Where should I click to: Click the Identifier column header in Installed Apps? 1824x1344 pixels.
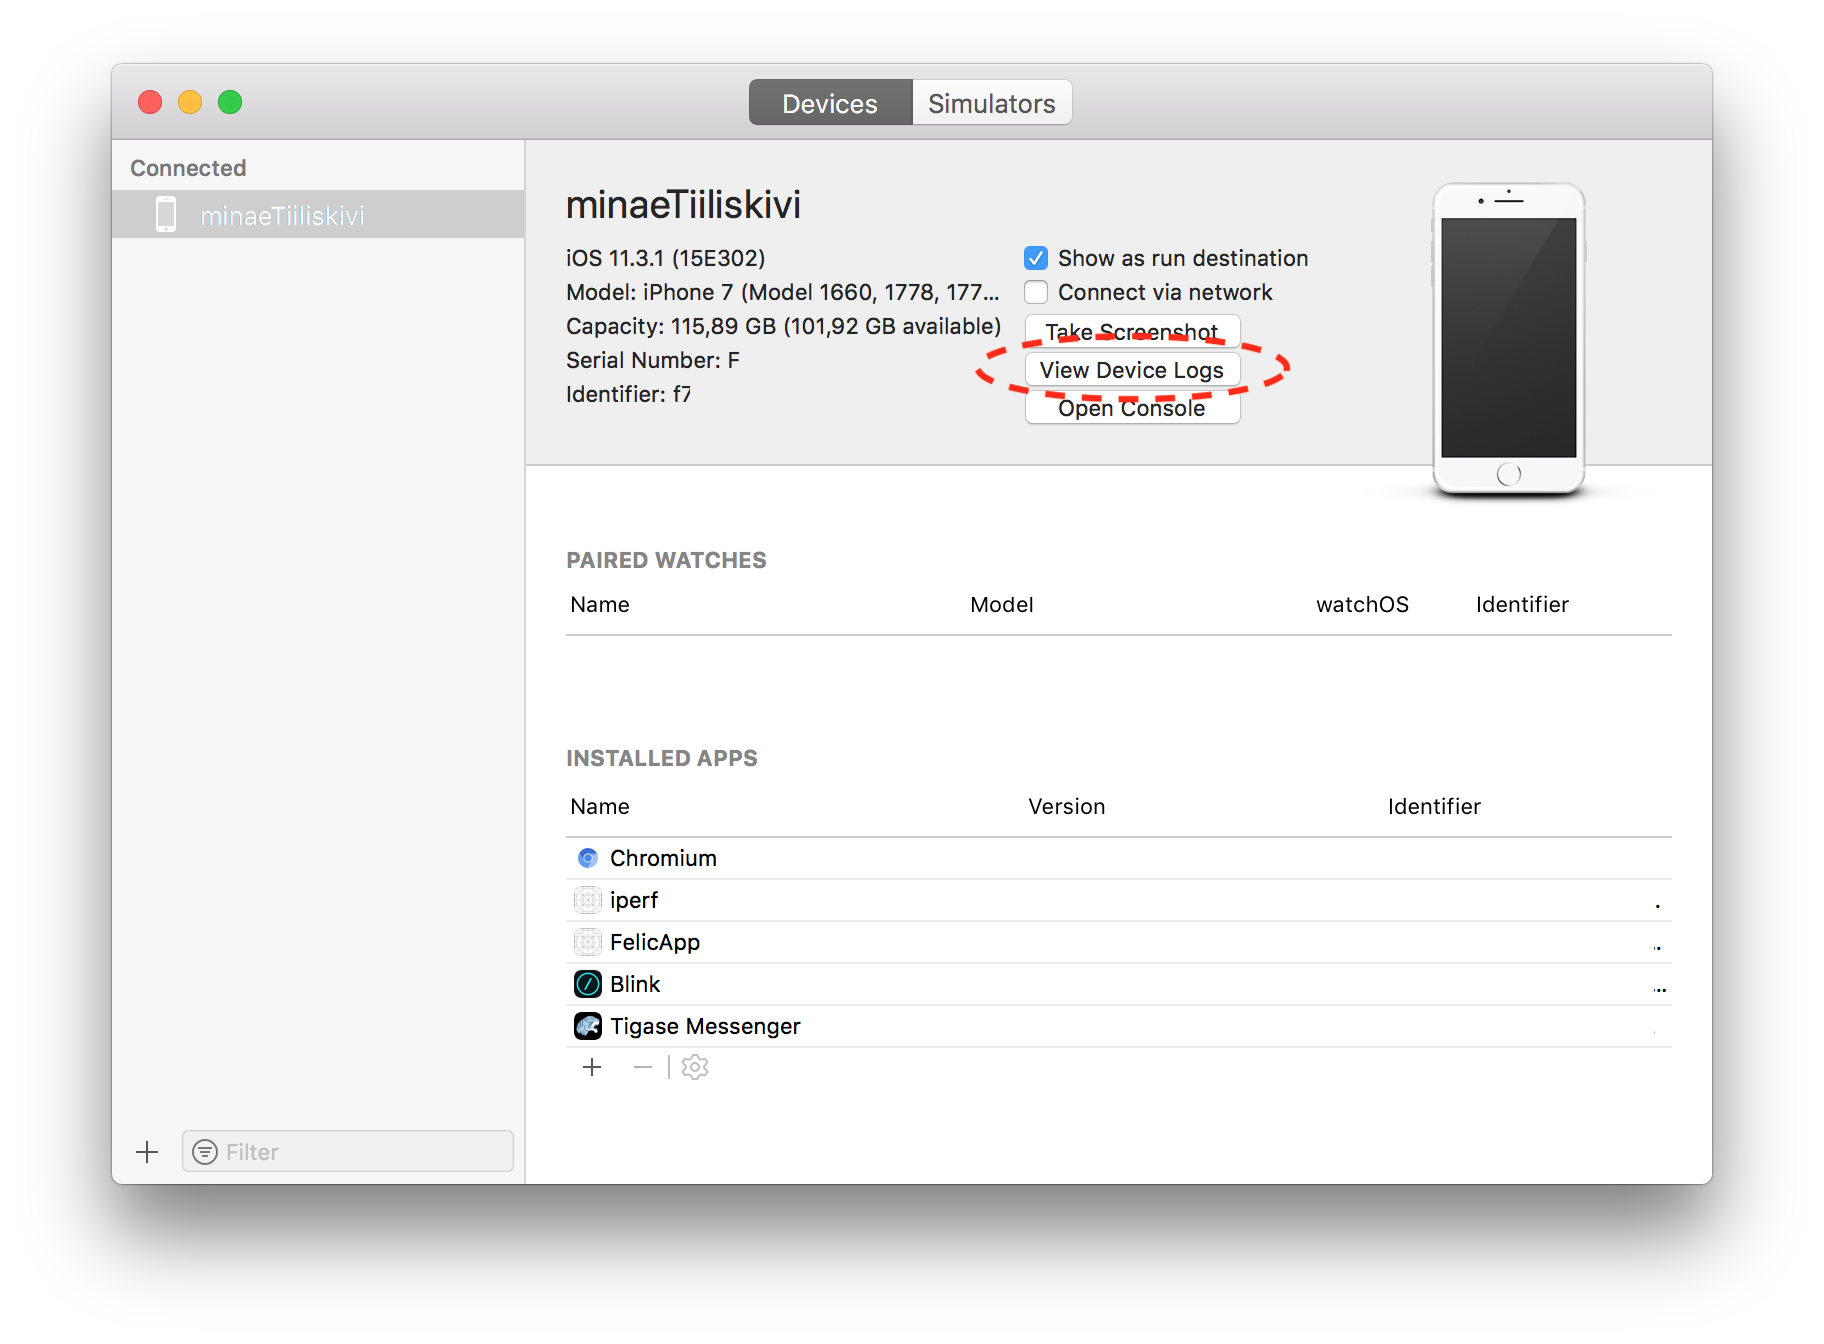(x=1434, y=806)
